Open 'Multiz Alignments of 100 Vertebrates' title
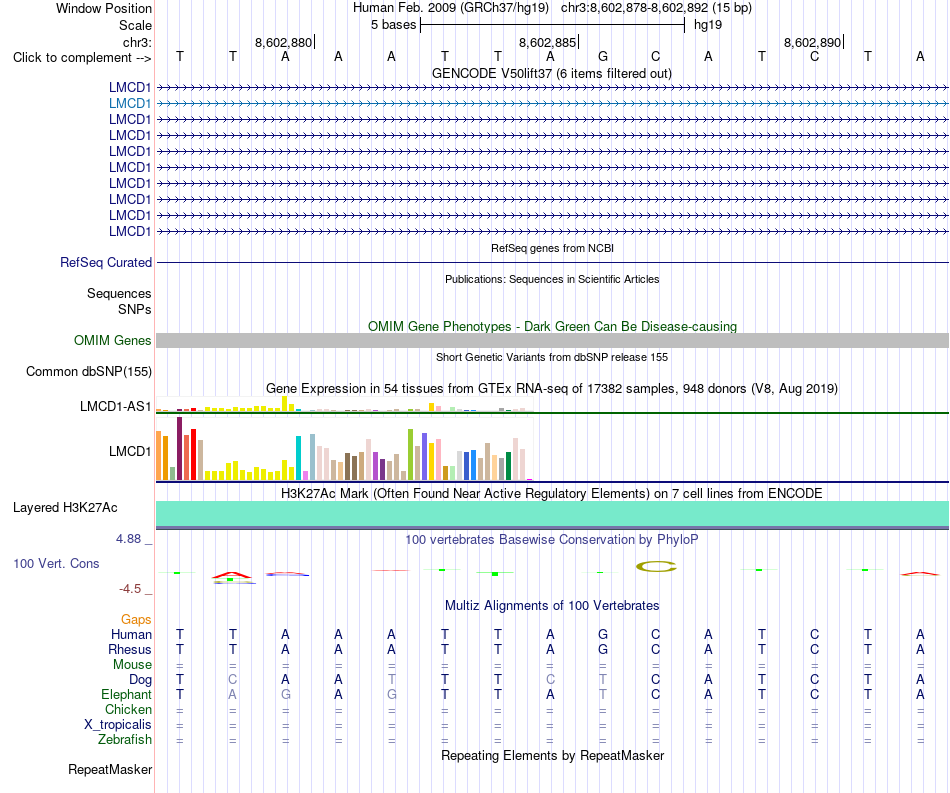The width and height of the screenshot is (950, 793). pos(552,605)
